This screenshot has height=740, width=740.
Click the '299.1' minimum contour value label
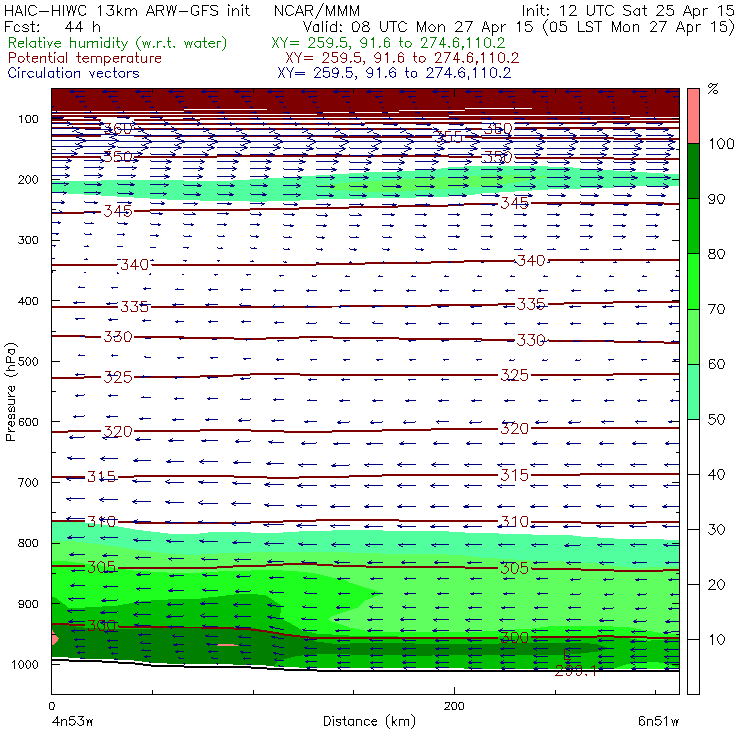(x=576, y=671)
